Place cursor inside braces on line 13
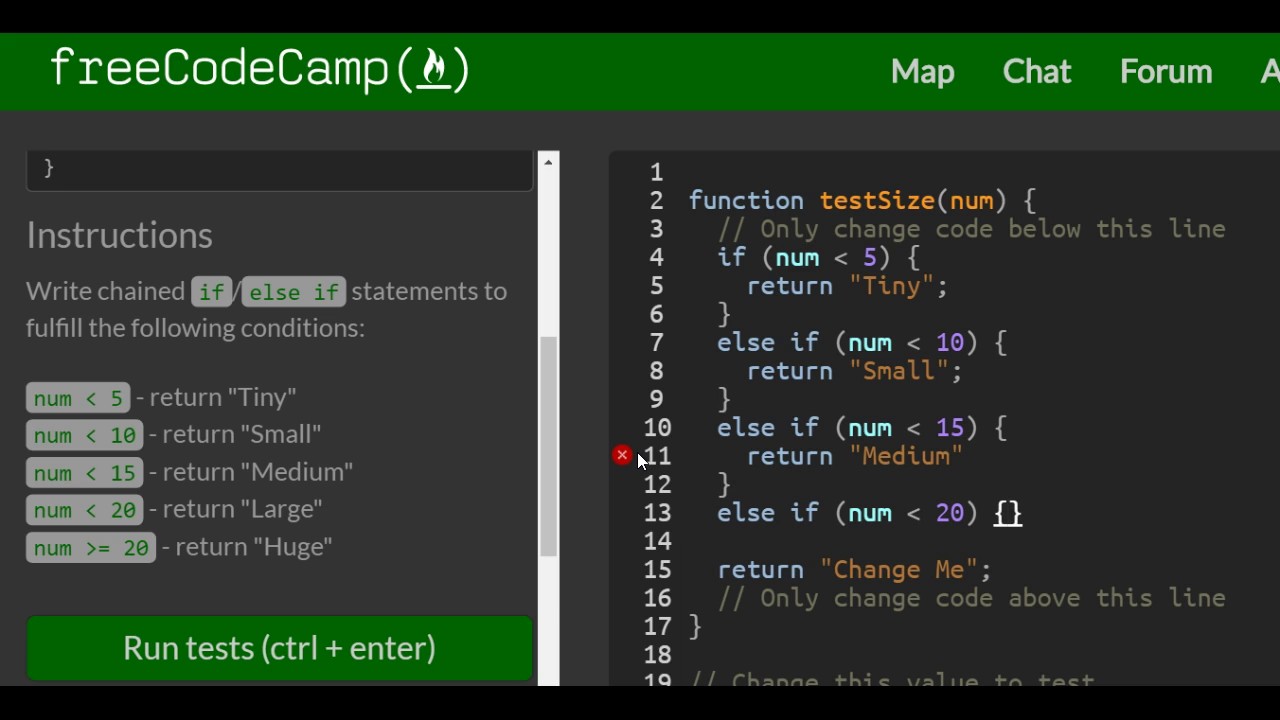This screenshot has height=720, width=1280. (1008, 513)
